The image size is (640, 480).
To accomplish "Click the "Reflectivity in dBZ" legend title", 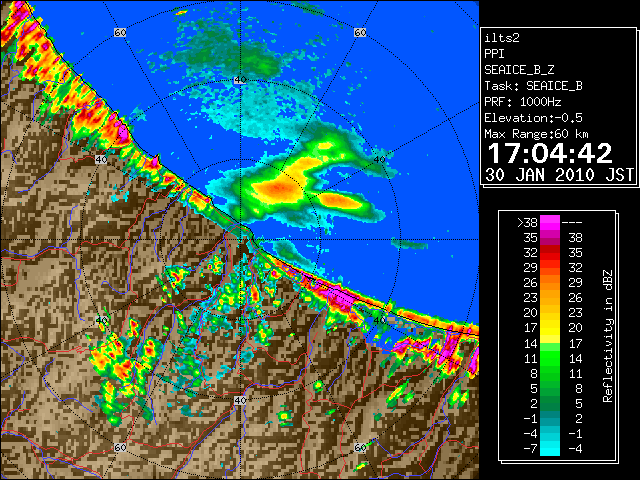I will tap(608, 336).
